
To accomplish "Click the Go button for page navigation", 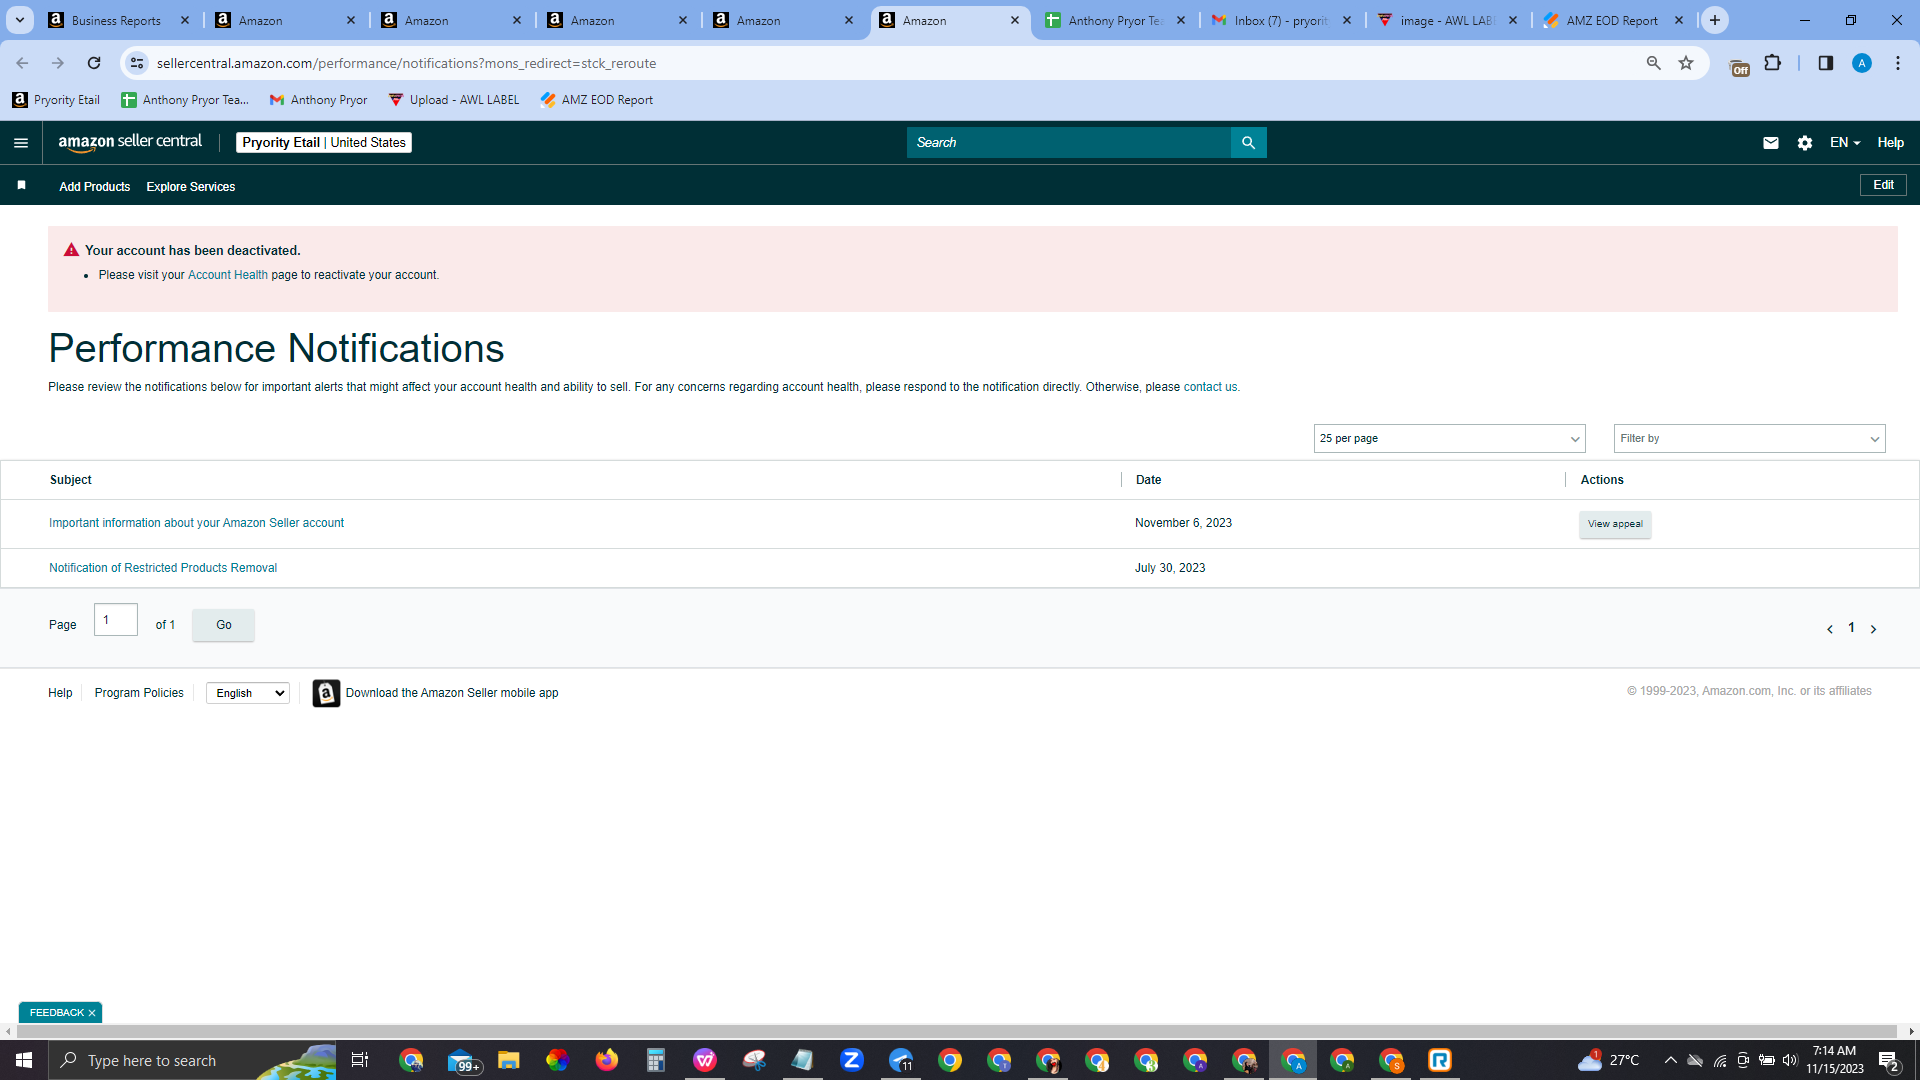I will point(223,625).
